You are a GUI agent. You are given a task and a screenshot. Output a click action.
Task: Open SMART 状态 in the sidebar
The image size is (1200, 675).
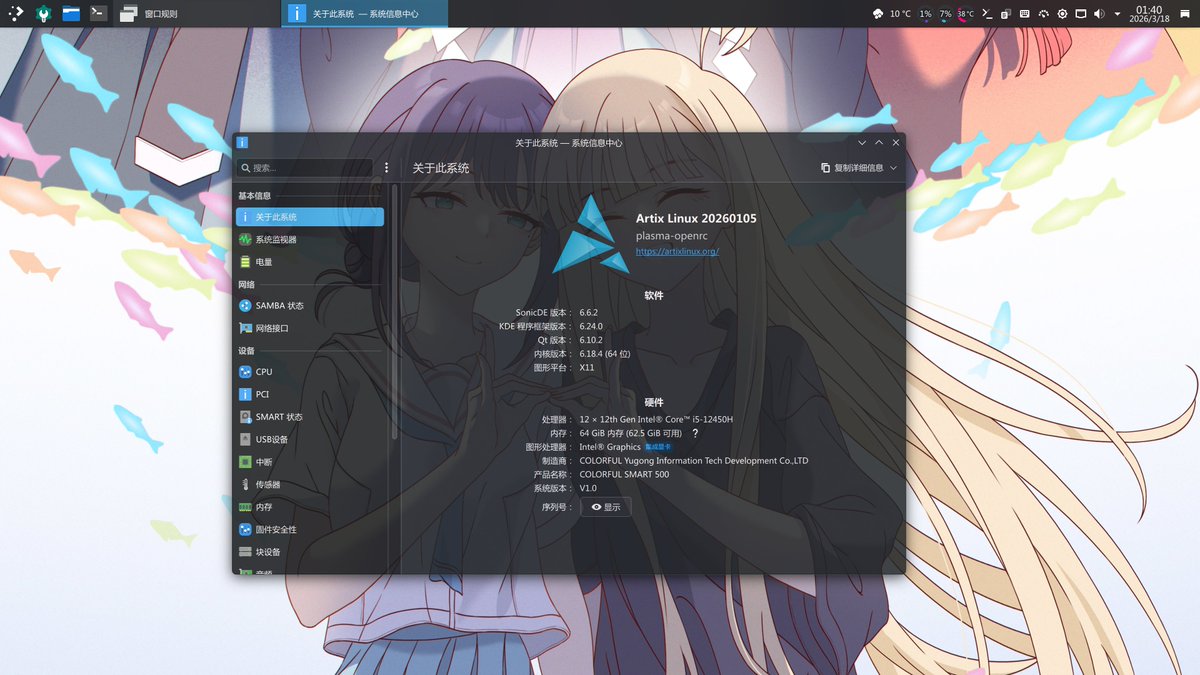point(310,417)
